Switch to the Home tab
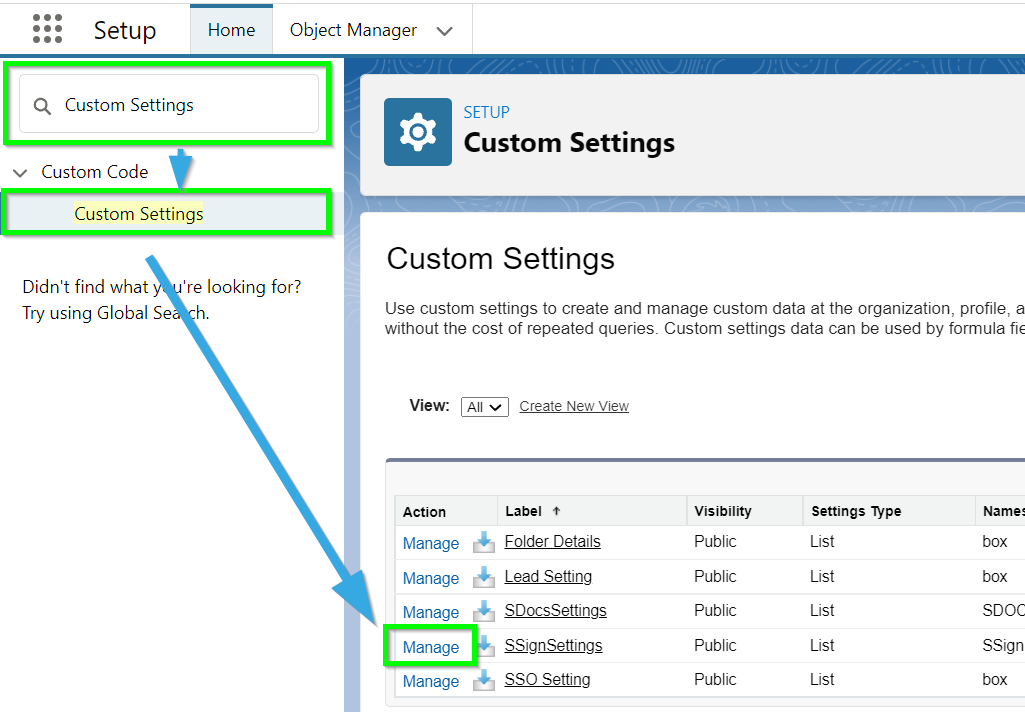Screen dimensions: 1025x712 tap(231, 30)
